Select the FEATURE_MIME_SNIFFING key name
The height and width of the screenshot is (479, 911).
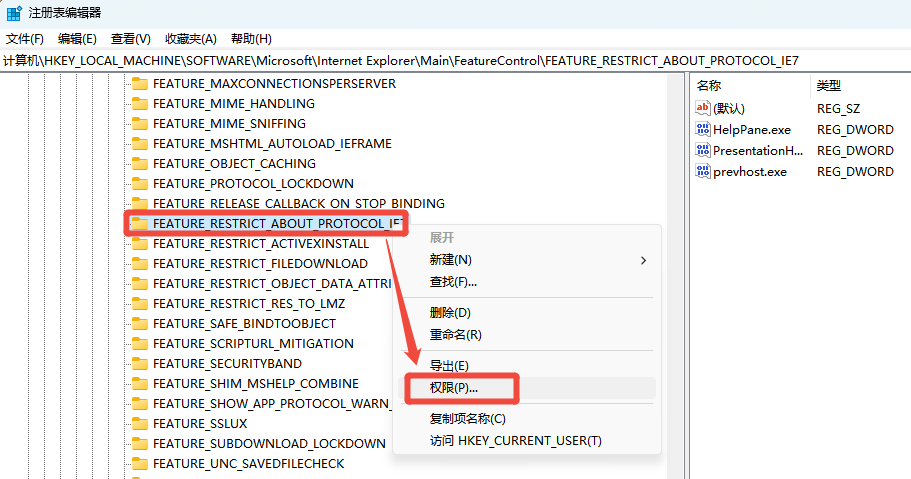(229, 124)
